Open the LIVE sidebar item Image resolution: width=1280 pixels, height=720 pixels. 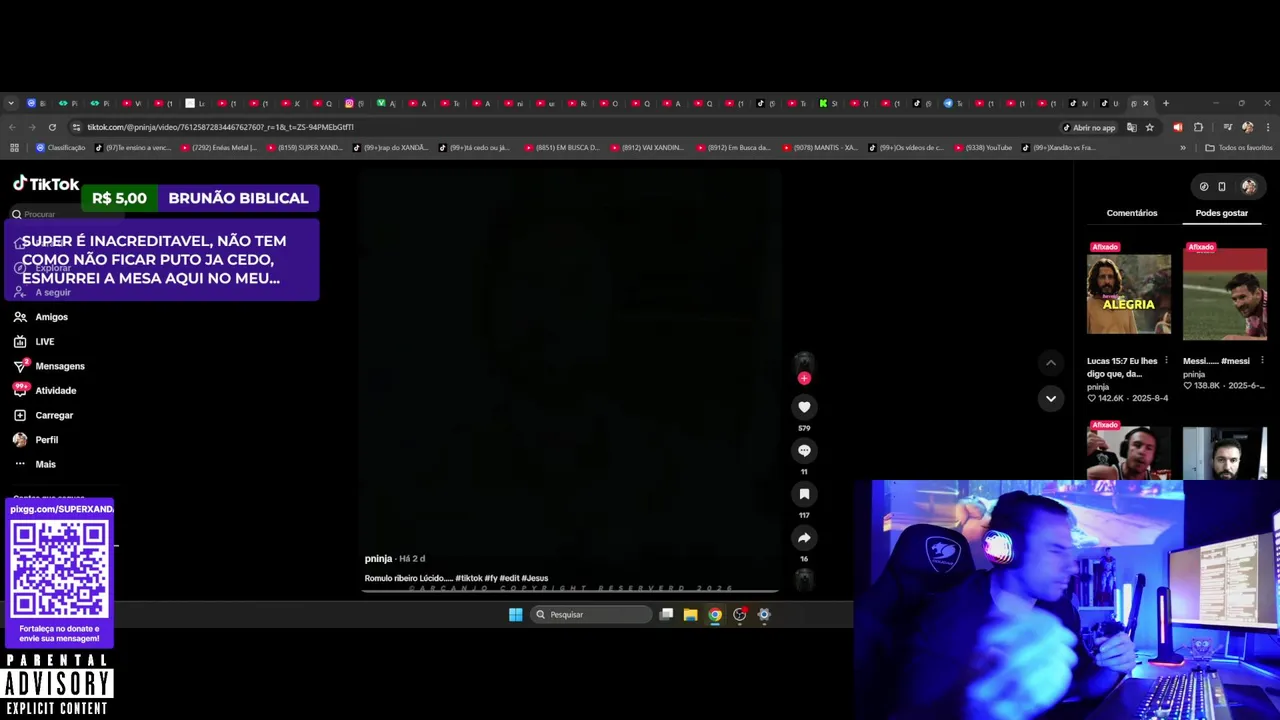tap(34, 342)
